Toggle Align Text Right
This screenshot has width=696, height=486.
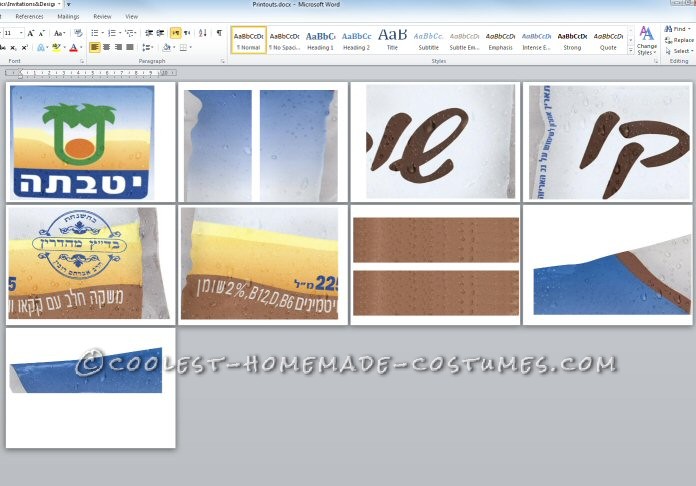coord(118,47)
